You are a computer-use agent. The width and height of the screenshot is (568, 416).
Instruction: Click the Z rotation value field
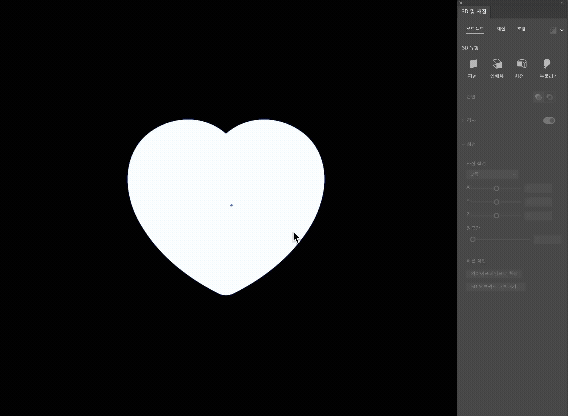click(x=538, y=216)
